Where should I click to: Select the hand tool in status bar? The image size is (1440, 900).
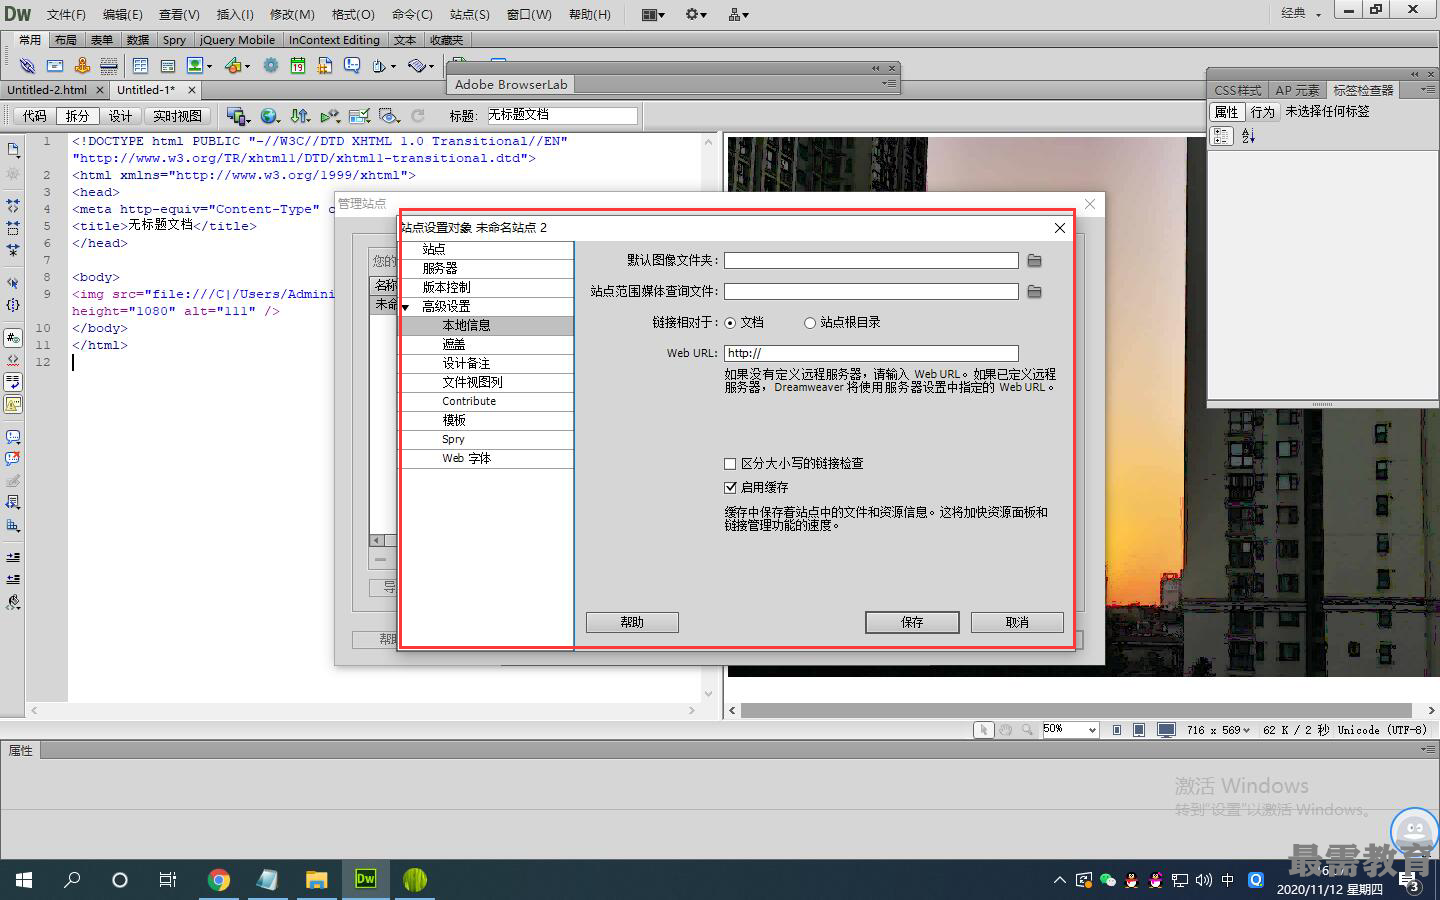1005,730
